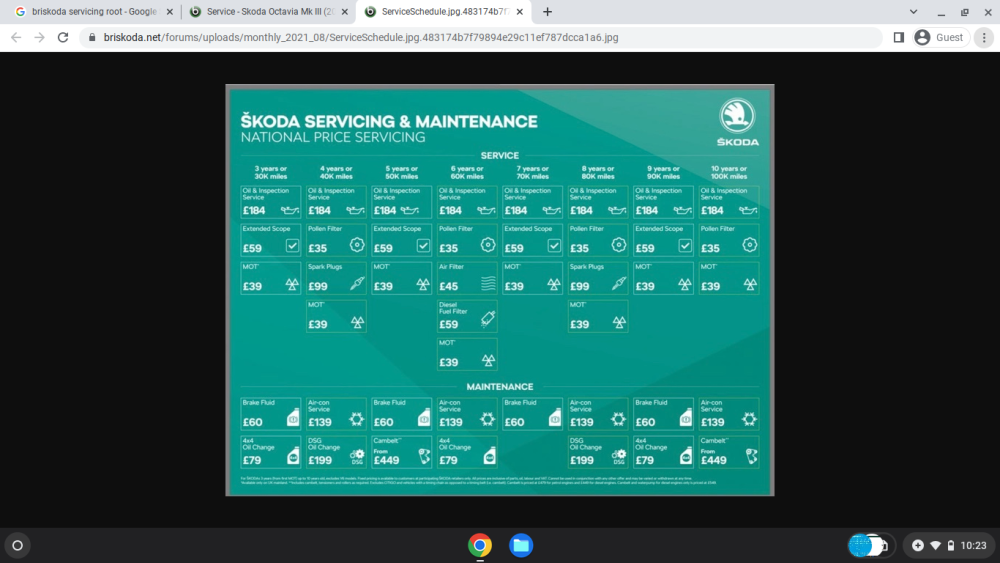Check the battery status icon

951,545
